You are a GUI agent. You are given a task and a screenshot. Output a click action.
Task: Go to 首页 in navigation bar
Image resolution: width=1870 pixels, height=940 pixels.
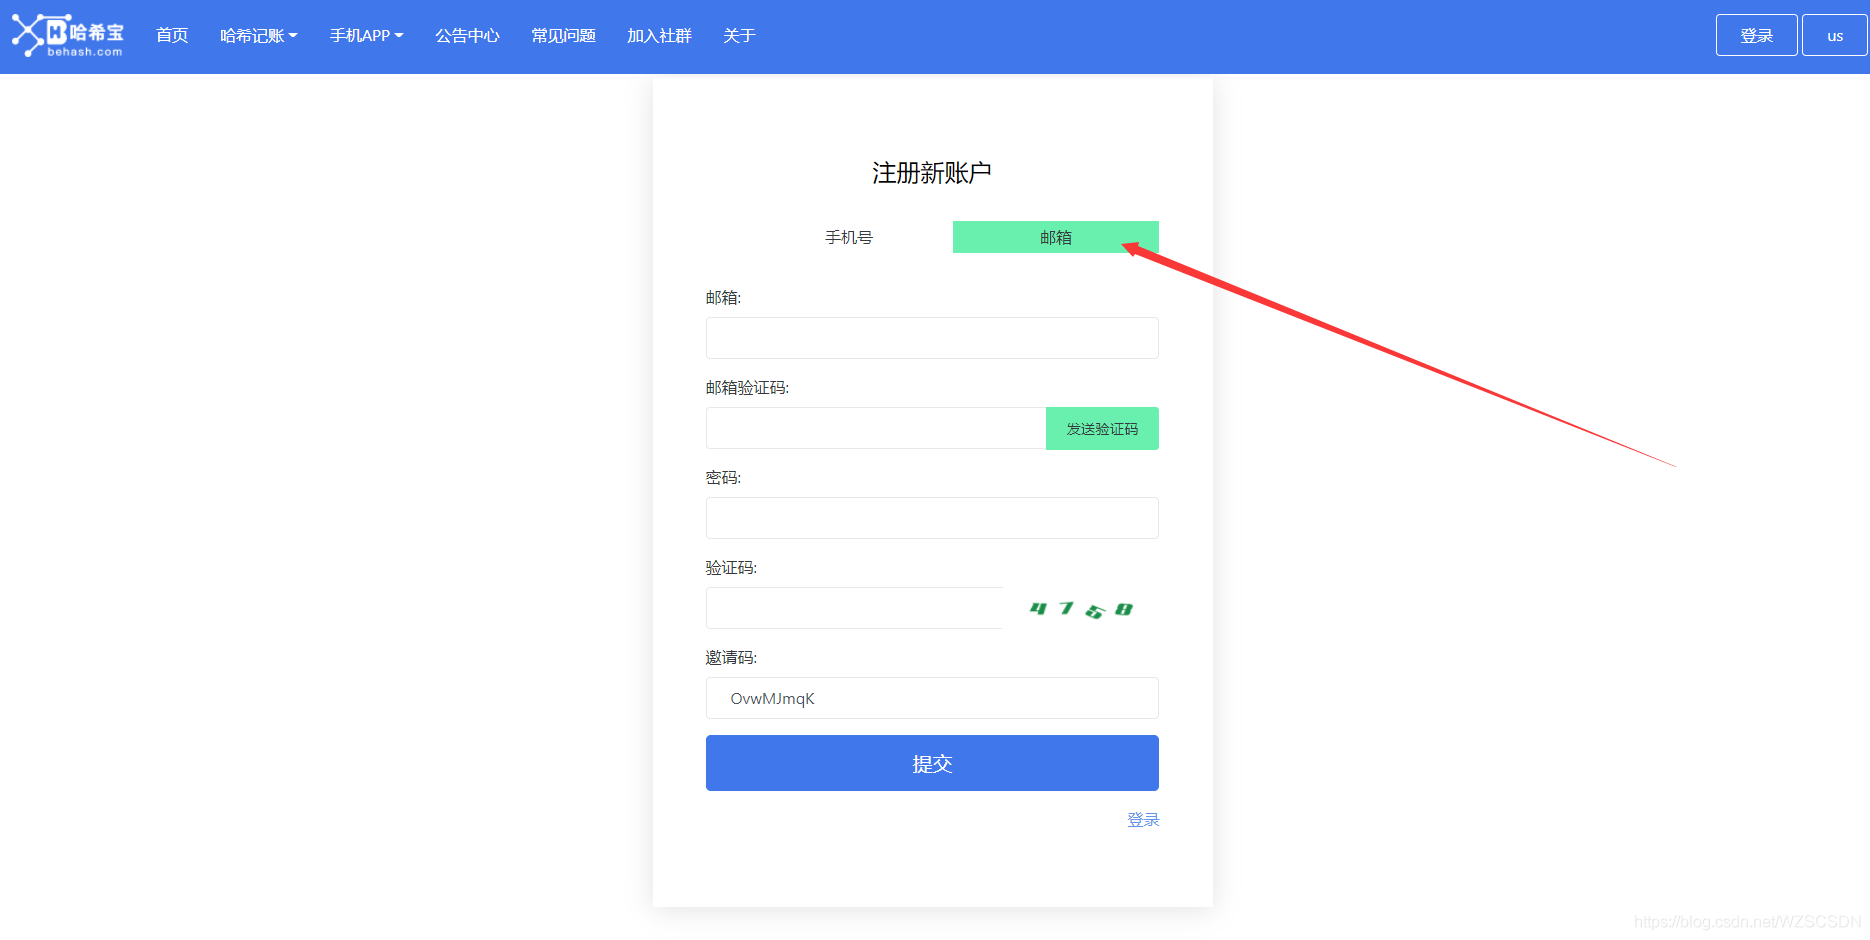coord(172,36)
